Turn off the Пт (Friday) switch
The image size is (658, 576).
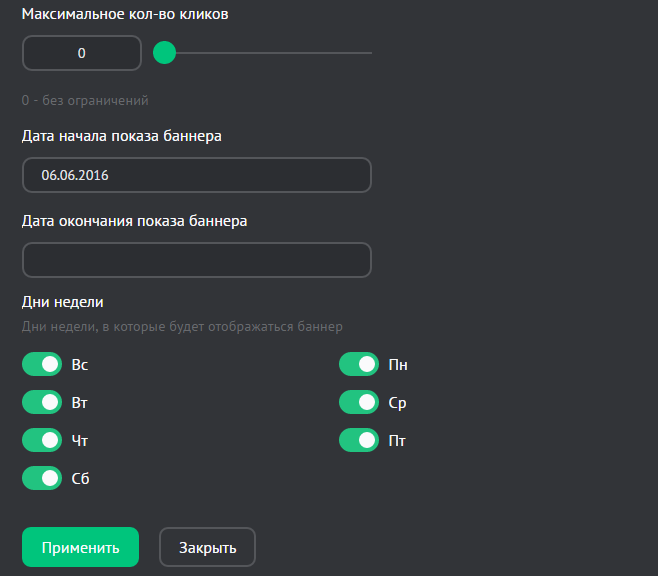coord(359,440)
